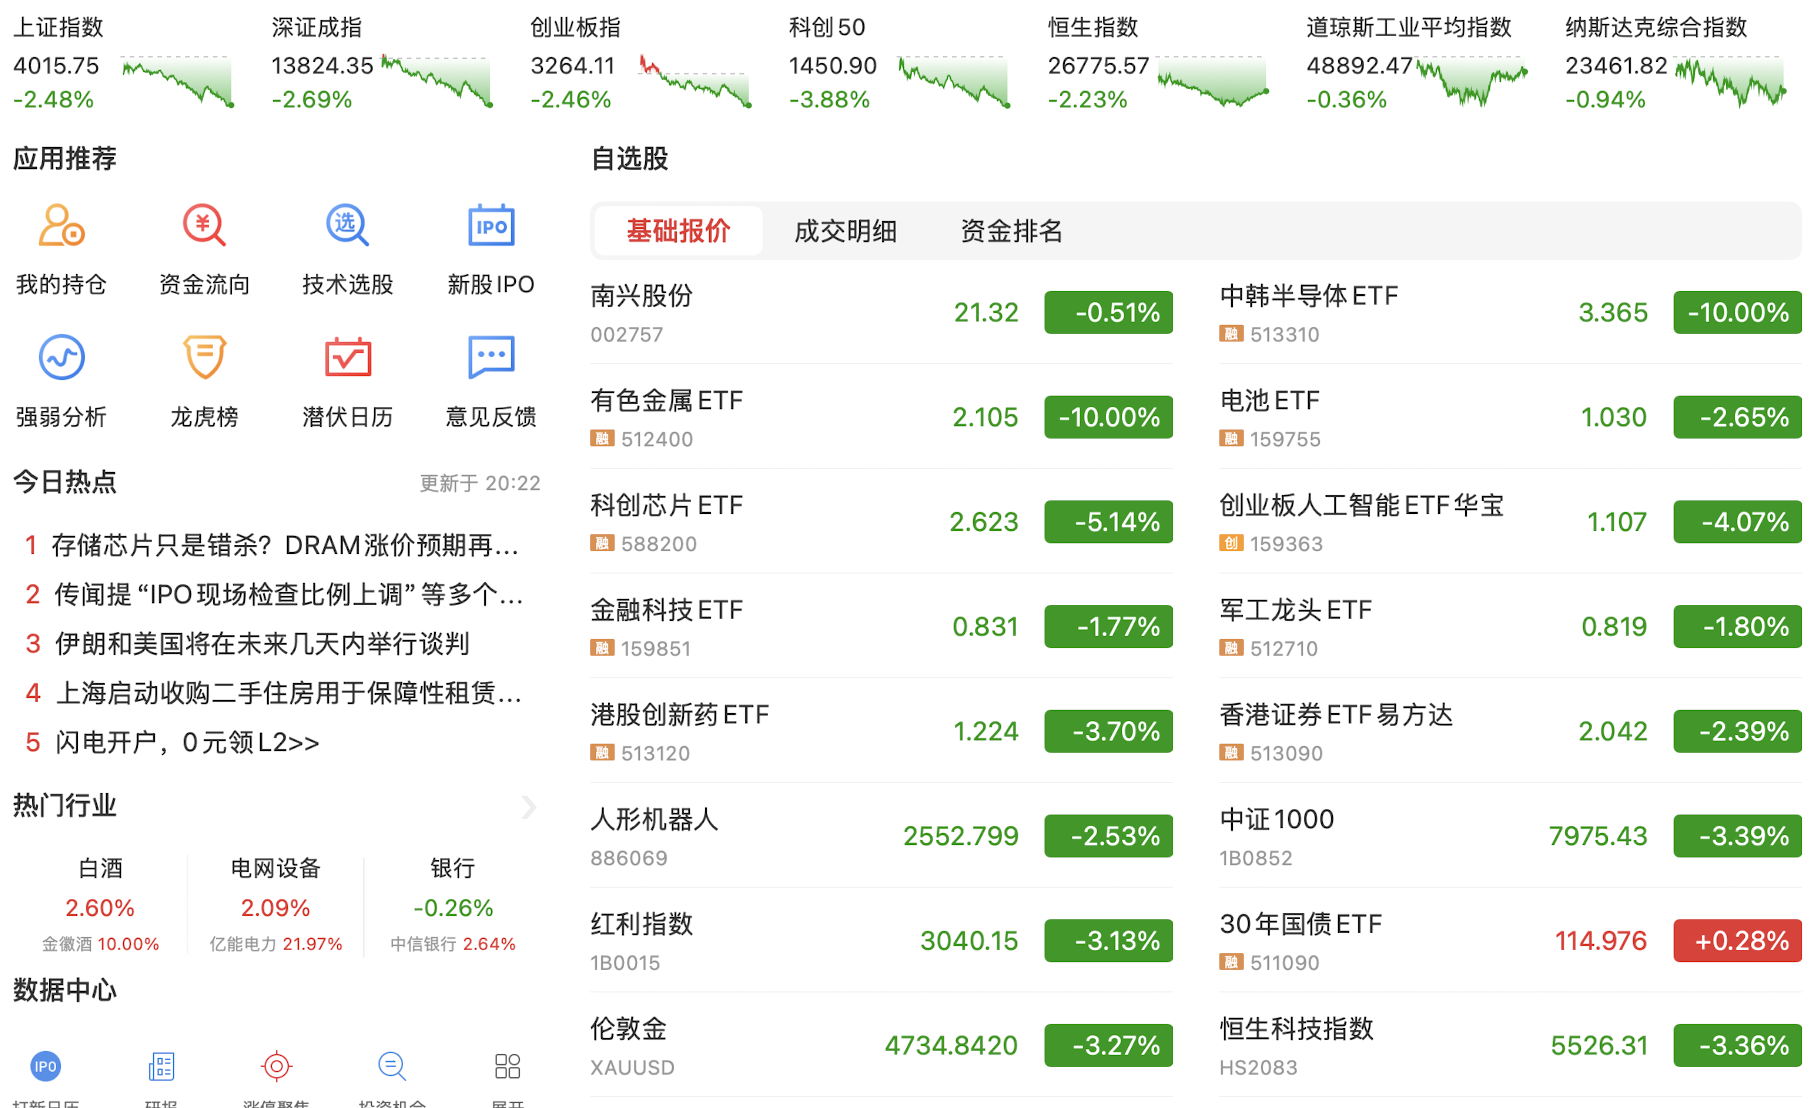Open 强弱分析 strength analysis icon
Screen dimensions: 1816x1108
coord(61,358)
